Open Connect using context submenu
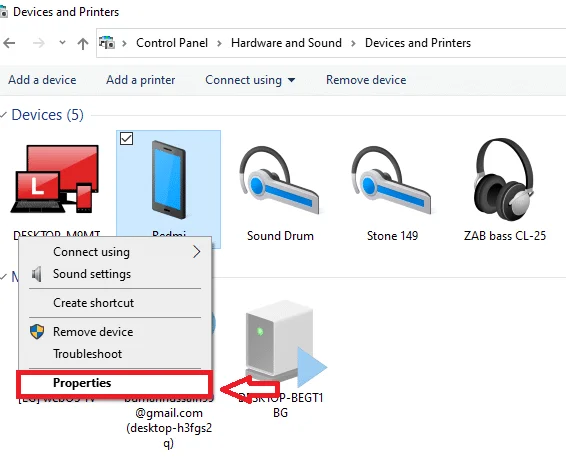 [x=115, y=252]
